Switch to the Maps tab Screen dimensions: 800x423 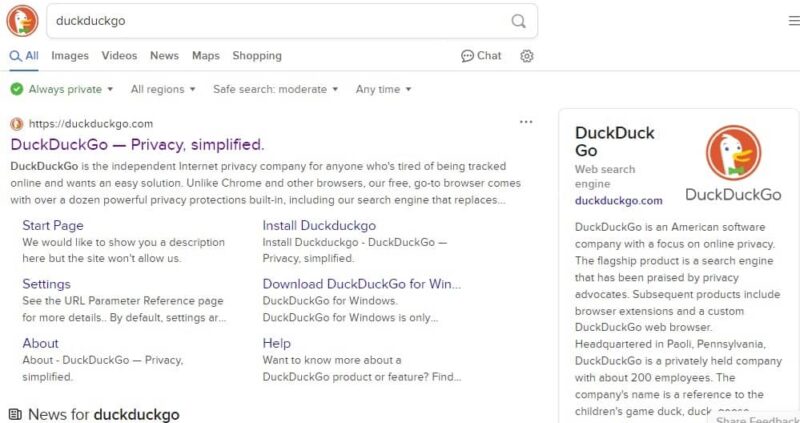[206, 56]
